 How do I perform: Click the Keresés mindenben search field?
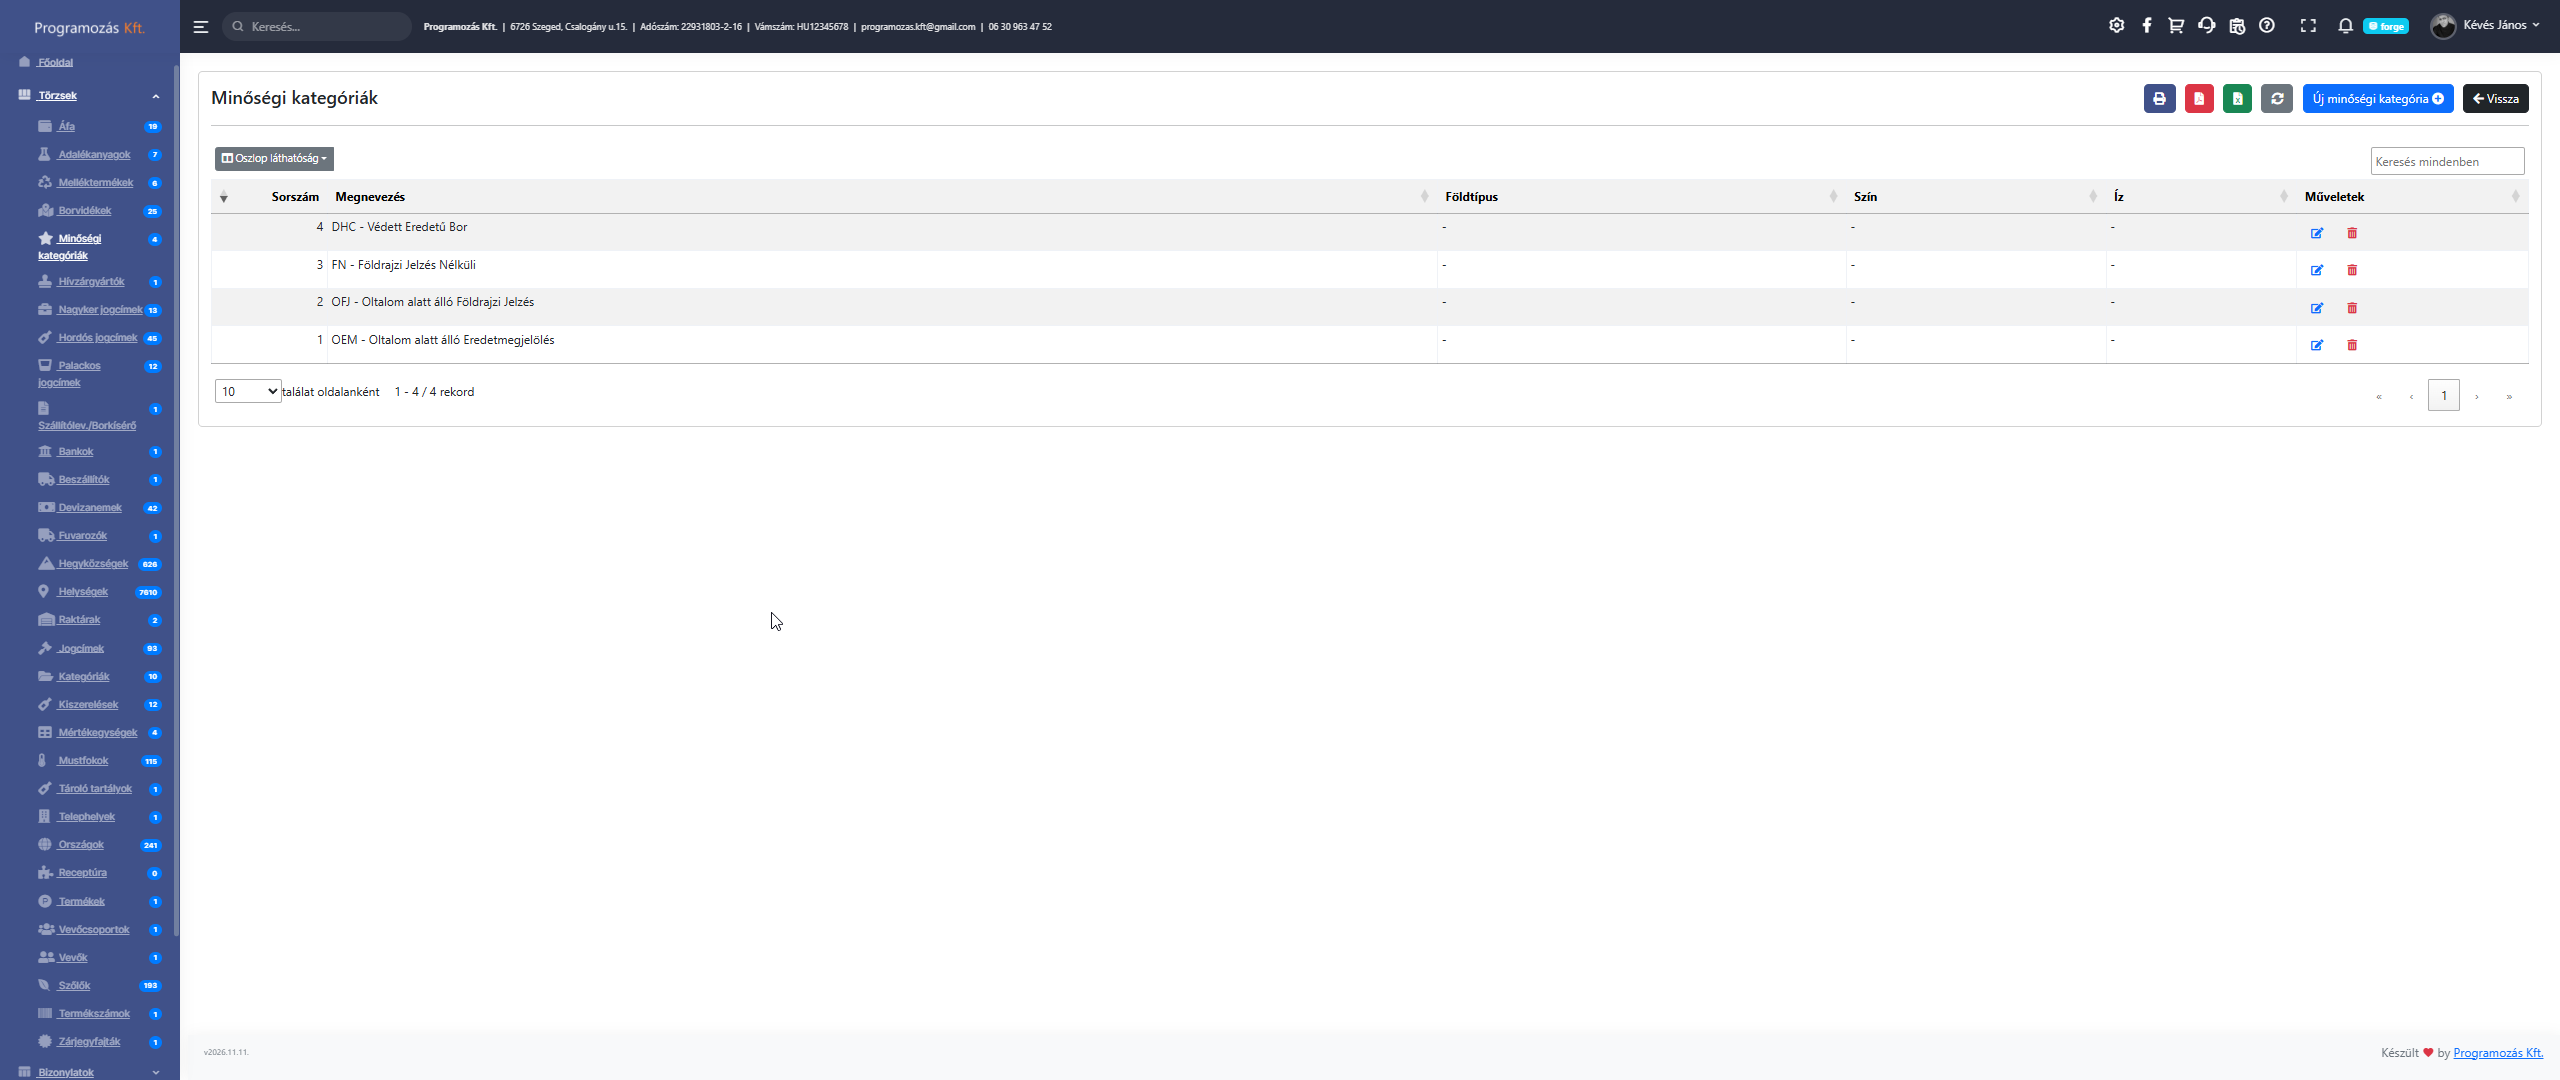2446,161
